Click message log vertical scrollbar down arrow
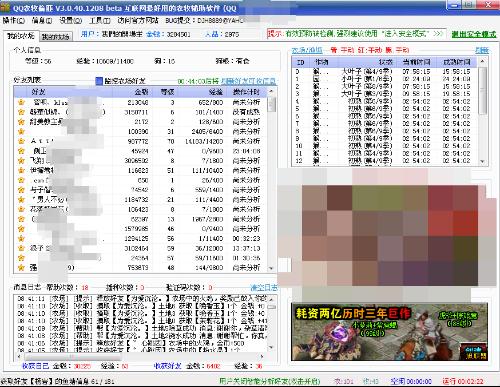This screenshot has height=387, width=500. pos(271,347)
